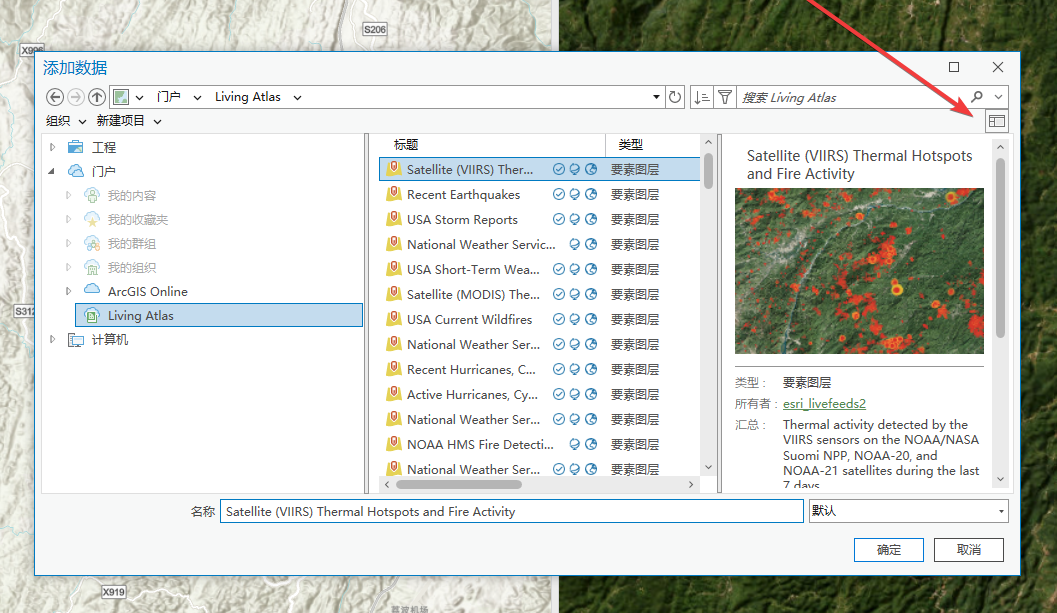This screenshot has height=613, width=1057.
Task: Open the esri_livefeeds2 owner link
Action: (824, 403)
